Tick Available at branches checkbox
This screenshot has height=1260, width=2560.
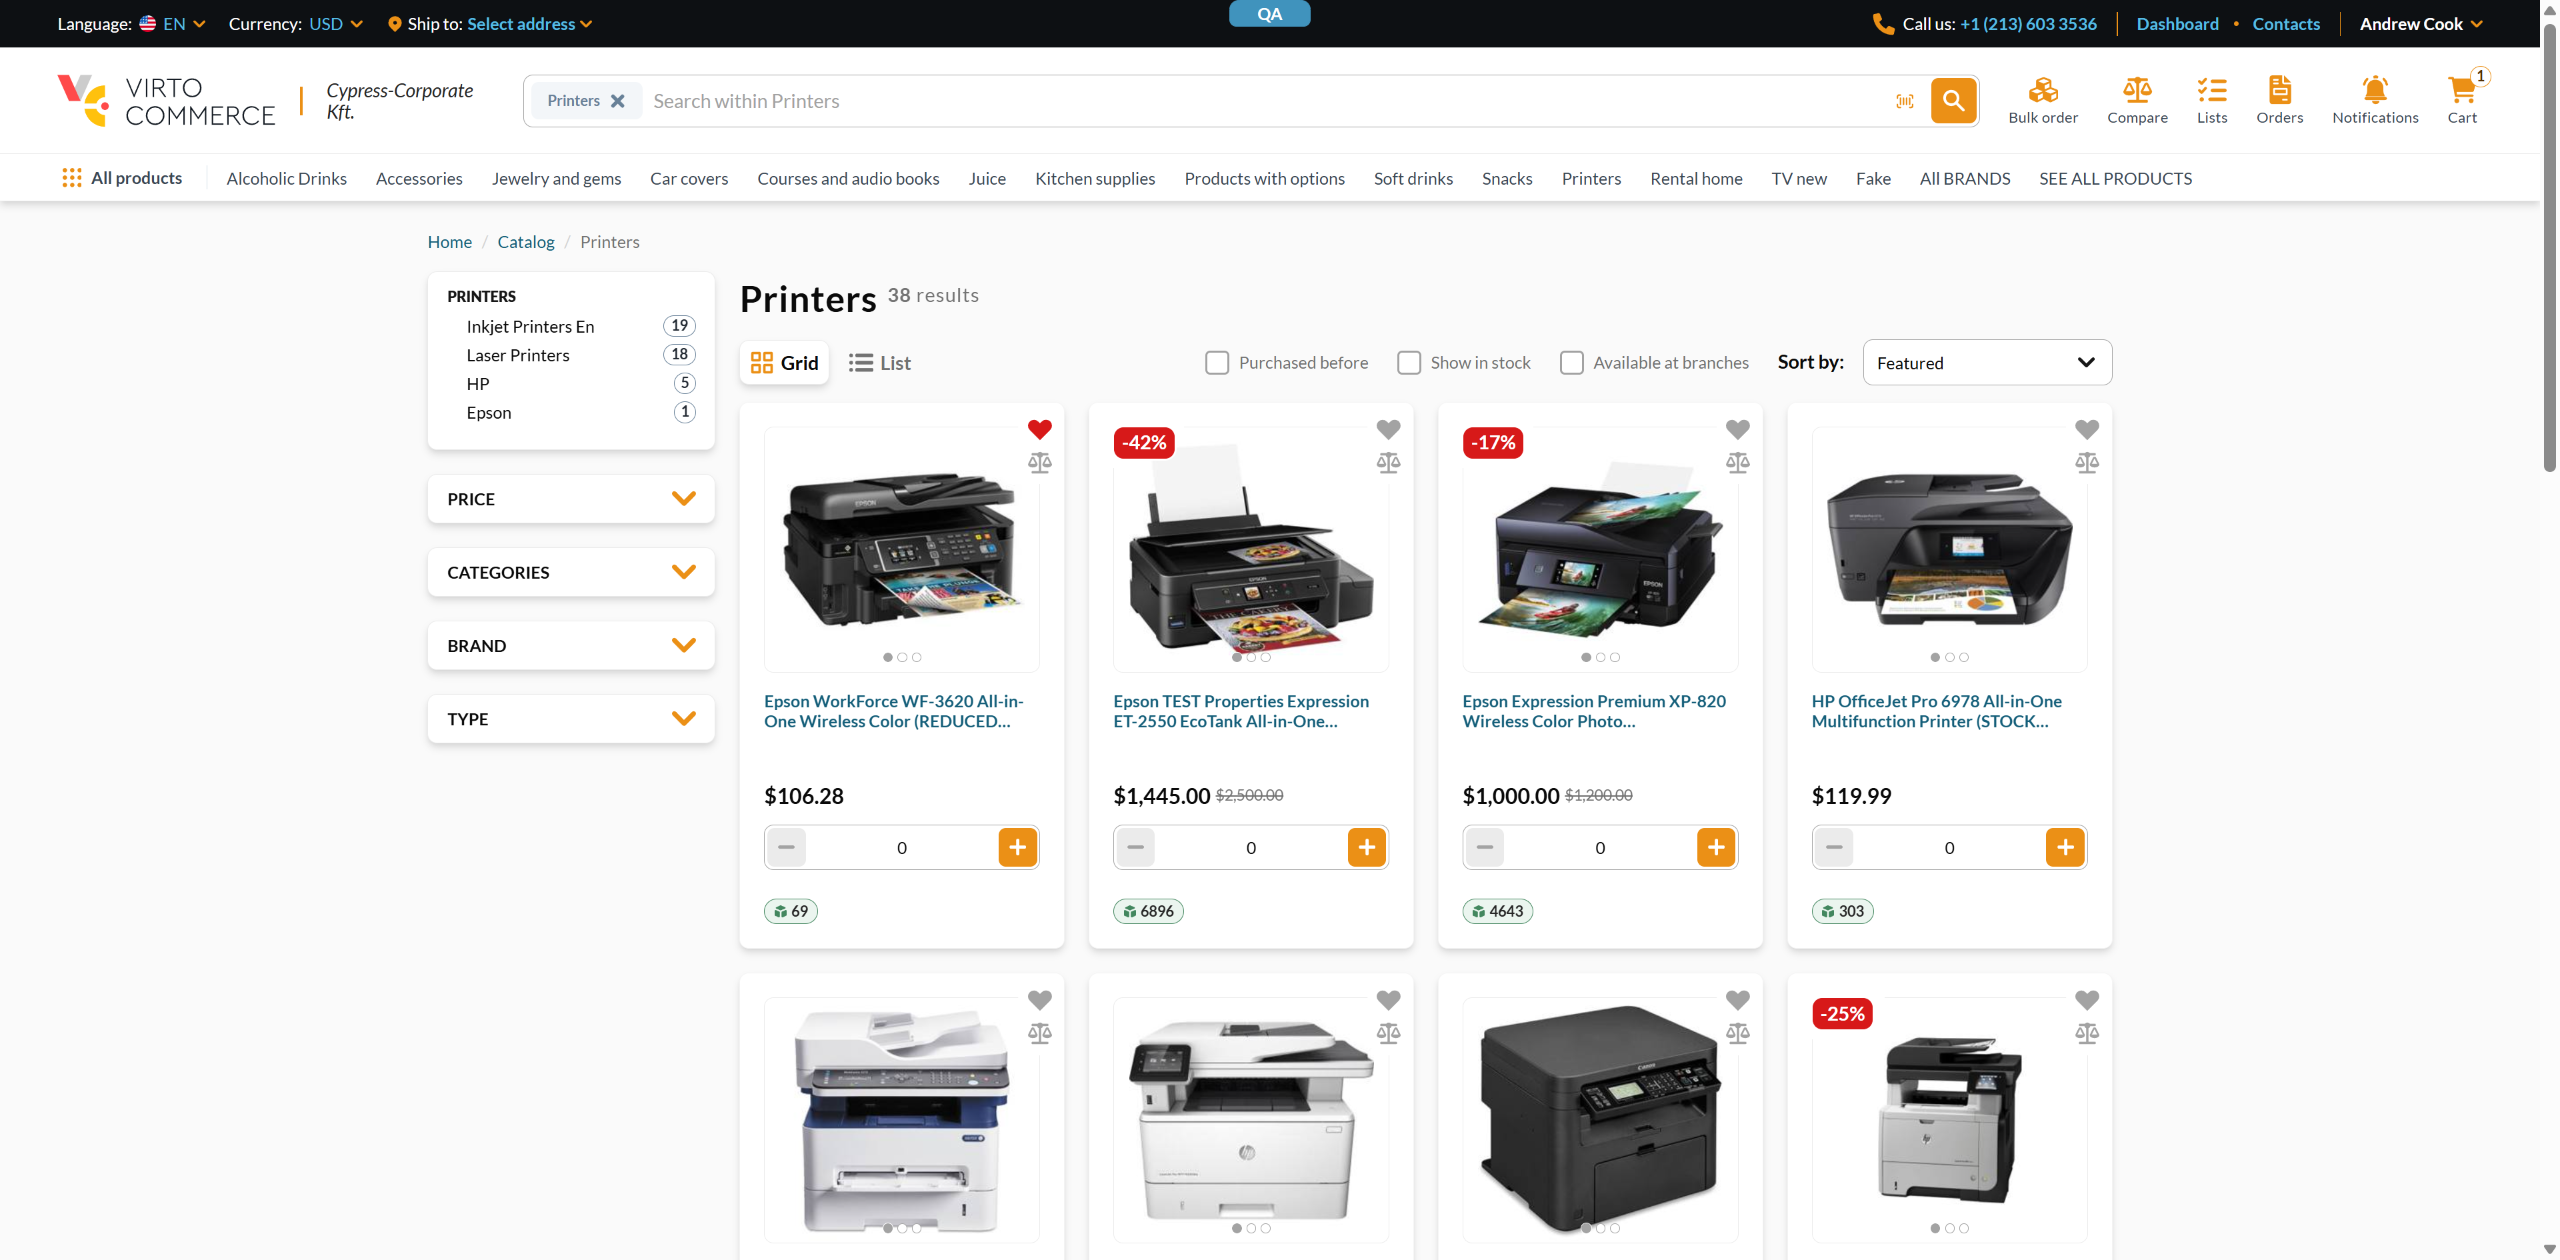[1571, 363]
